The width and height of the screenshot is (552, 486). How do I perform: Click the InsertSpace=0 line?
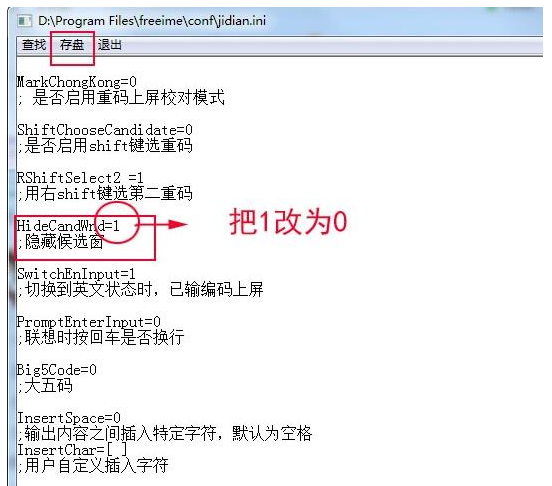[x=69, y=418]
